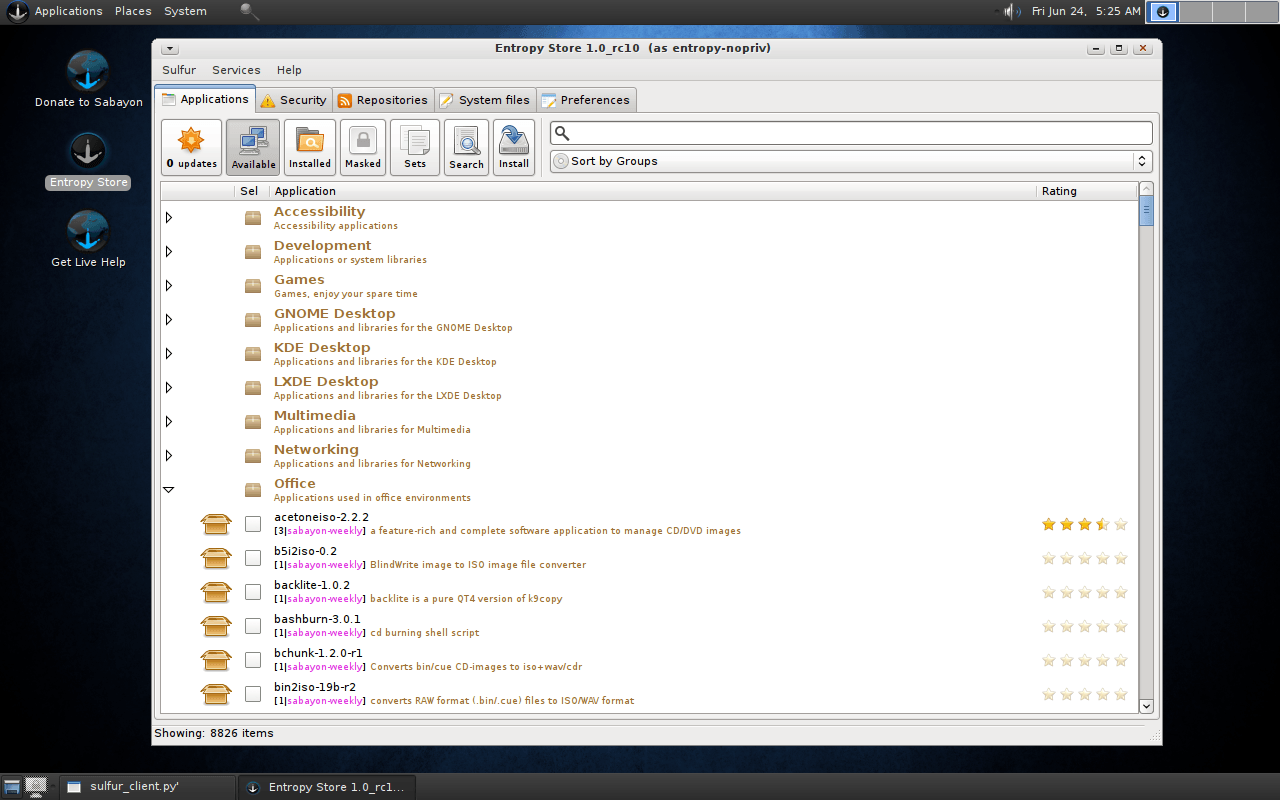
Task: Expand the GNOME Desktop group
Action: [x=168, y=319]
